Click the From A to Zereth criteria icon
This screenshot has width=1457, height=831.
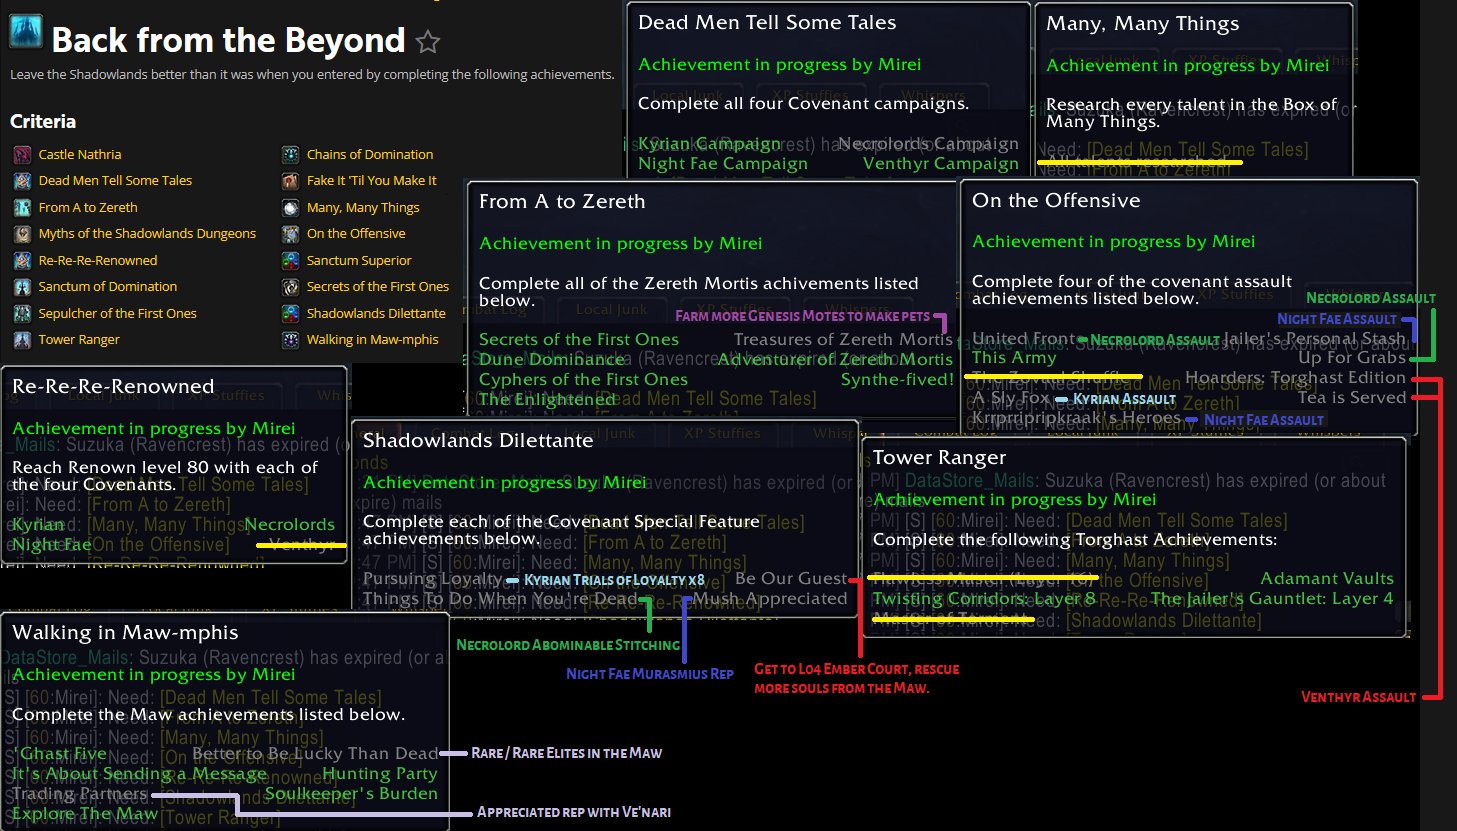[22, 208]
